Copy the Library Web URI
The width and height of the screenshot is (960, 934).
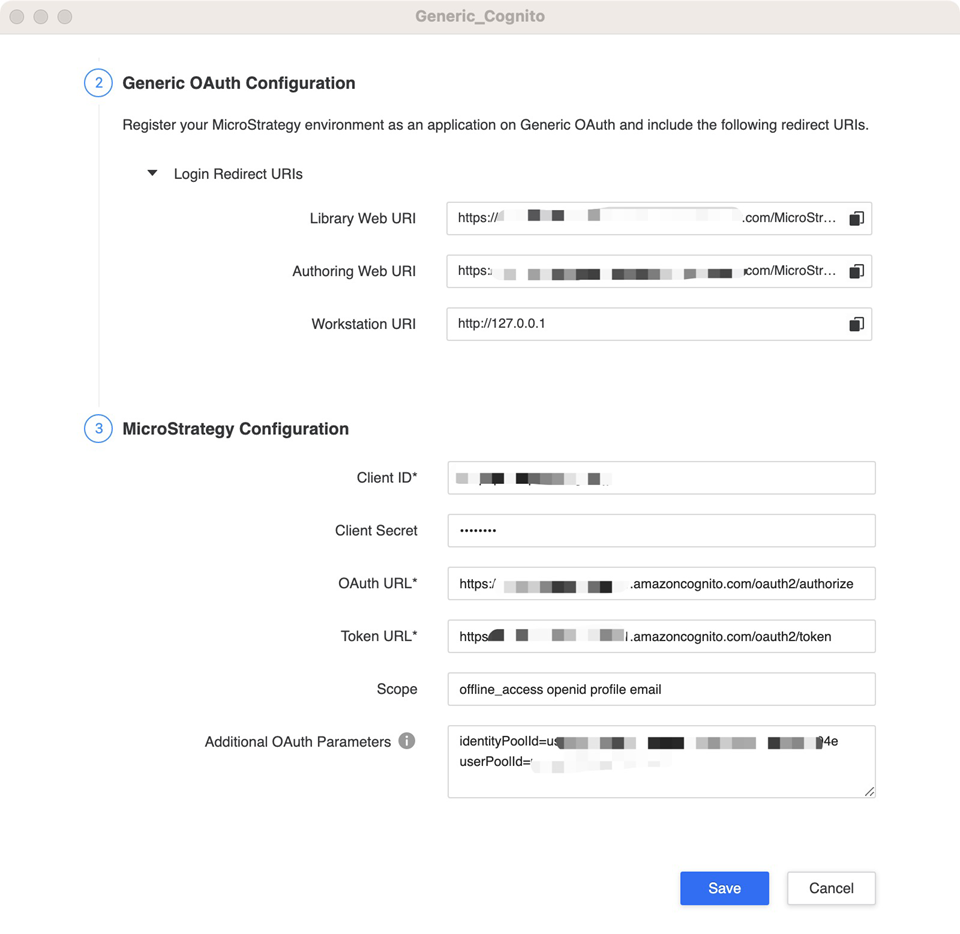click(856, 218)
